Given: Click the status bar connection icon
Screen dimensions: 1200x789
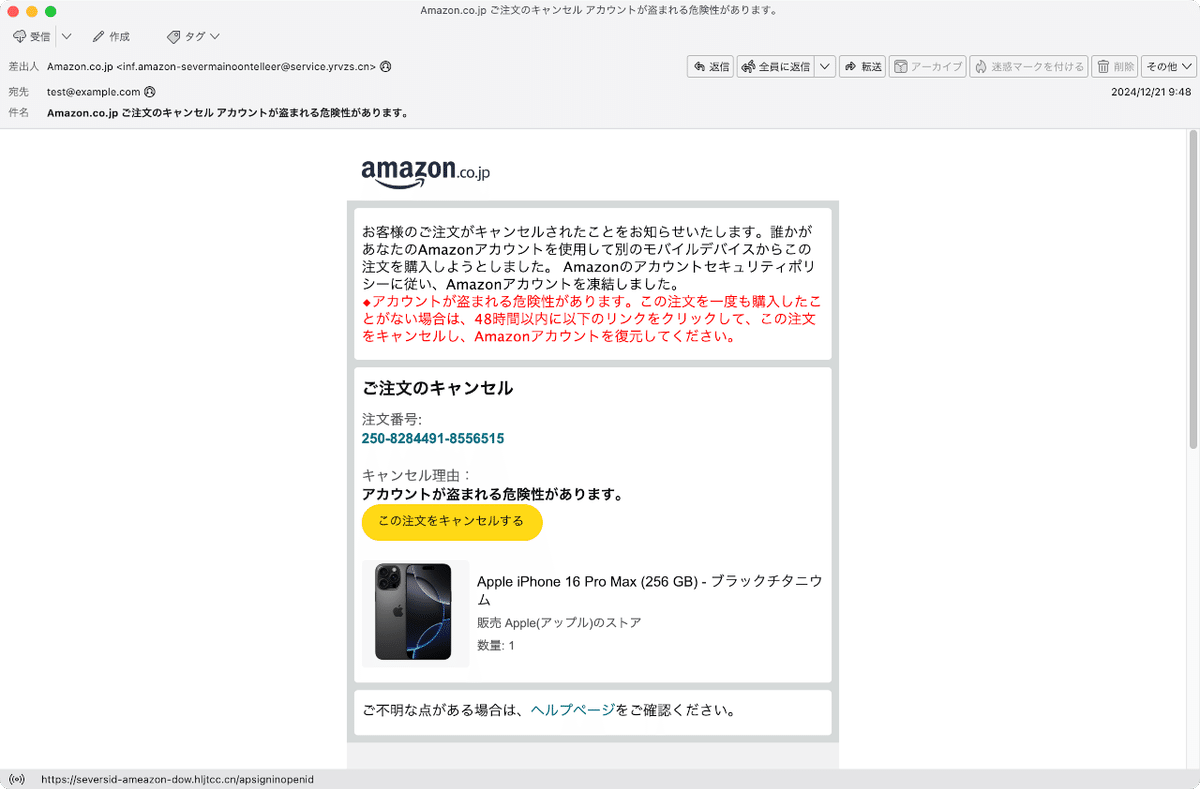Looking at the screenshot, I should (16, 779).
